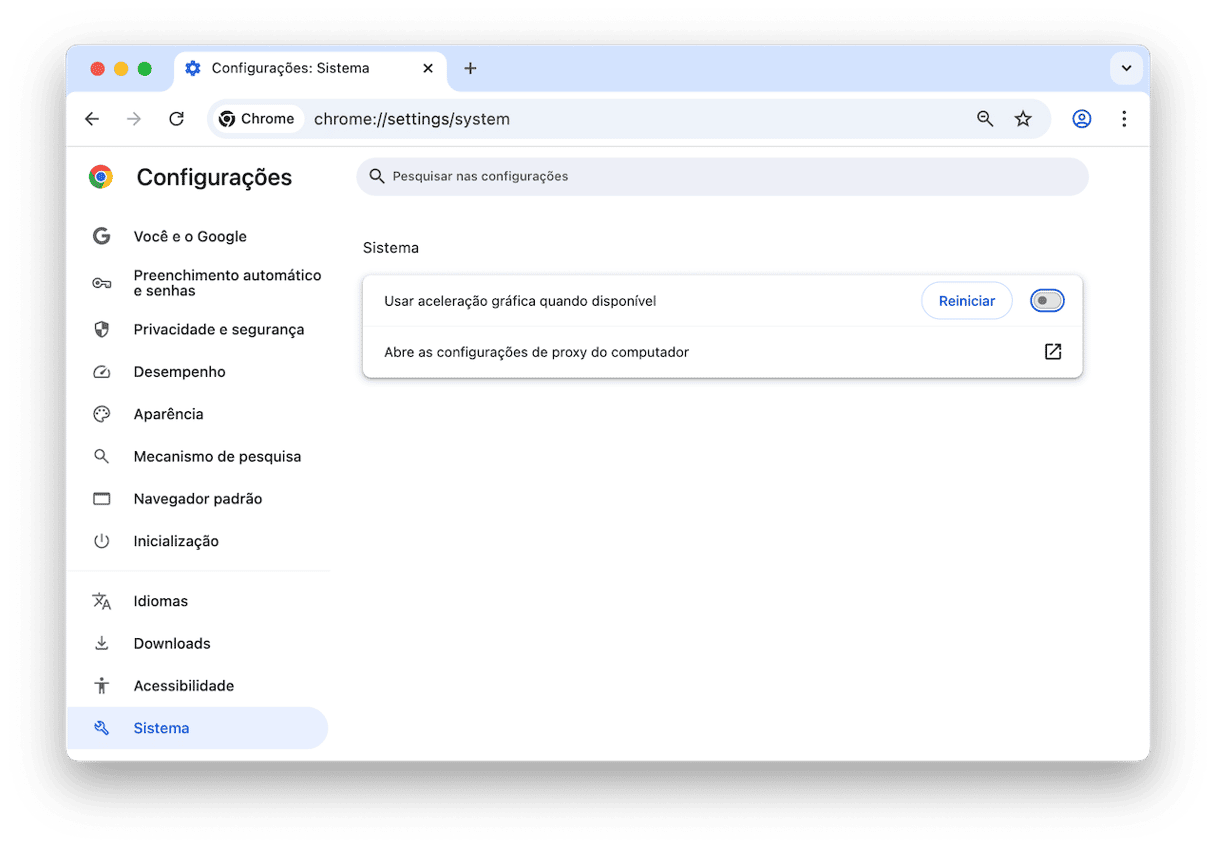This screenshot has width=1216, height=848.
Task: Select the Sistema sidebar item
Action: [x=197, y=728]
